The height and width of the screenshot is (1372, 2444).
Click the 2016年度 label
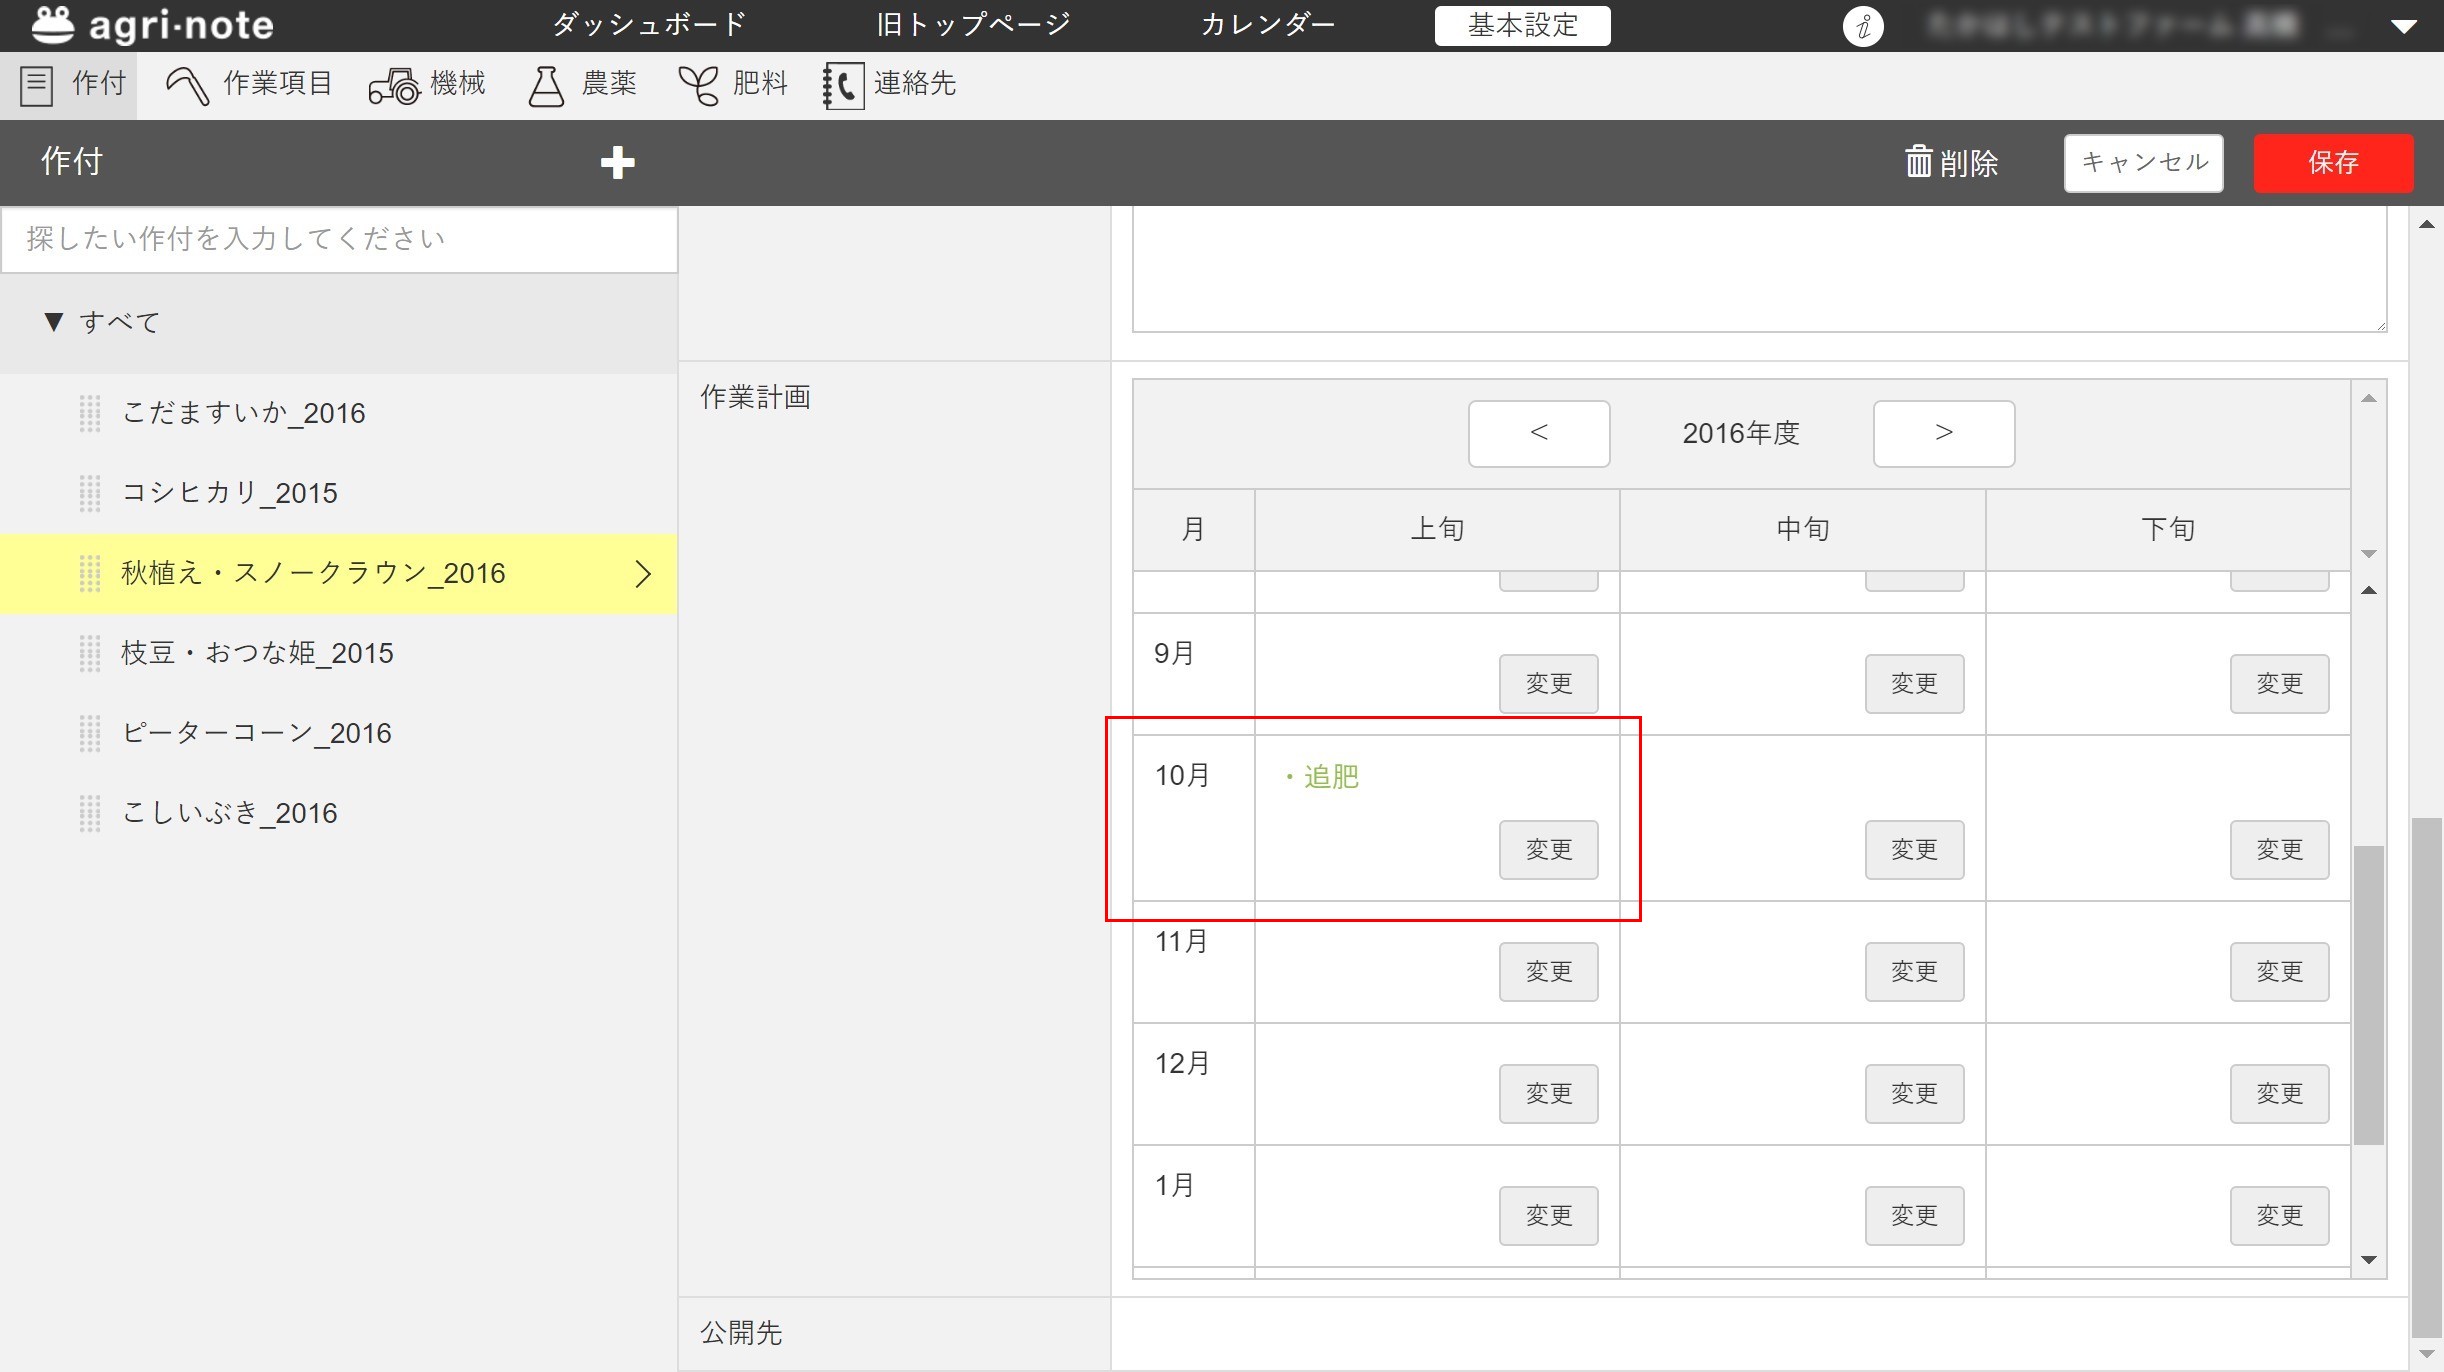coord(1741,433)
